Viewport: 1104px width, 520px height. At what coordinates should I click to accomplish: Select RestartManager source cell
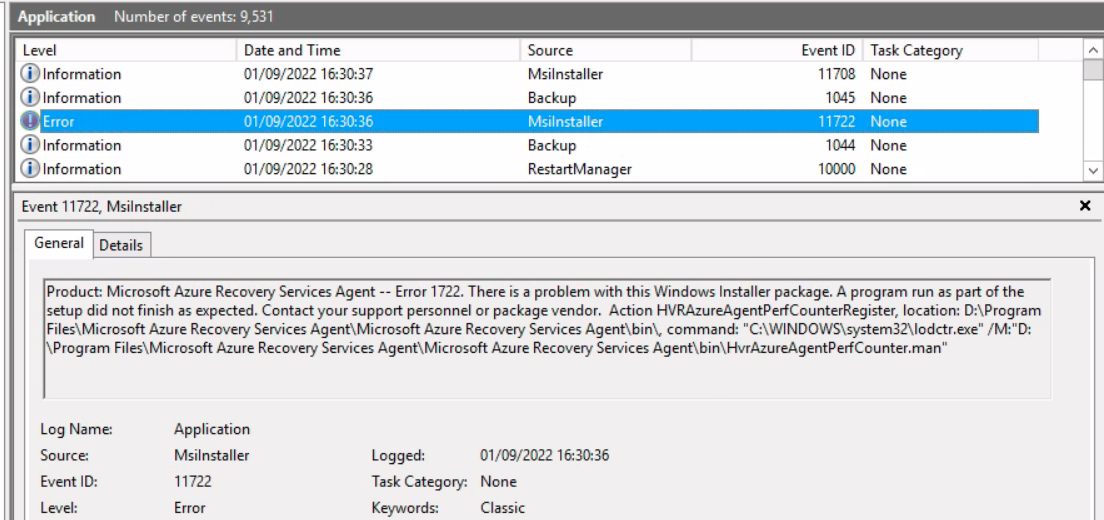tap(579, 169)
